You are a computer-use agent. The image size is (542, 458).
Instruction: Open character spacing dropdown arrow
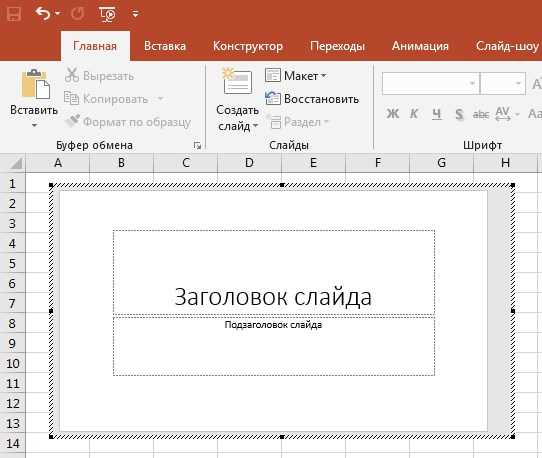[x=517, y=114]
